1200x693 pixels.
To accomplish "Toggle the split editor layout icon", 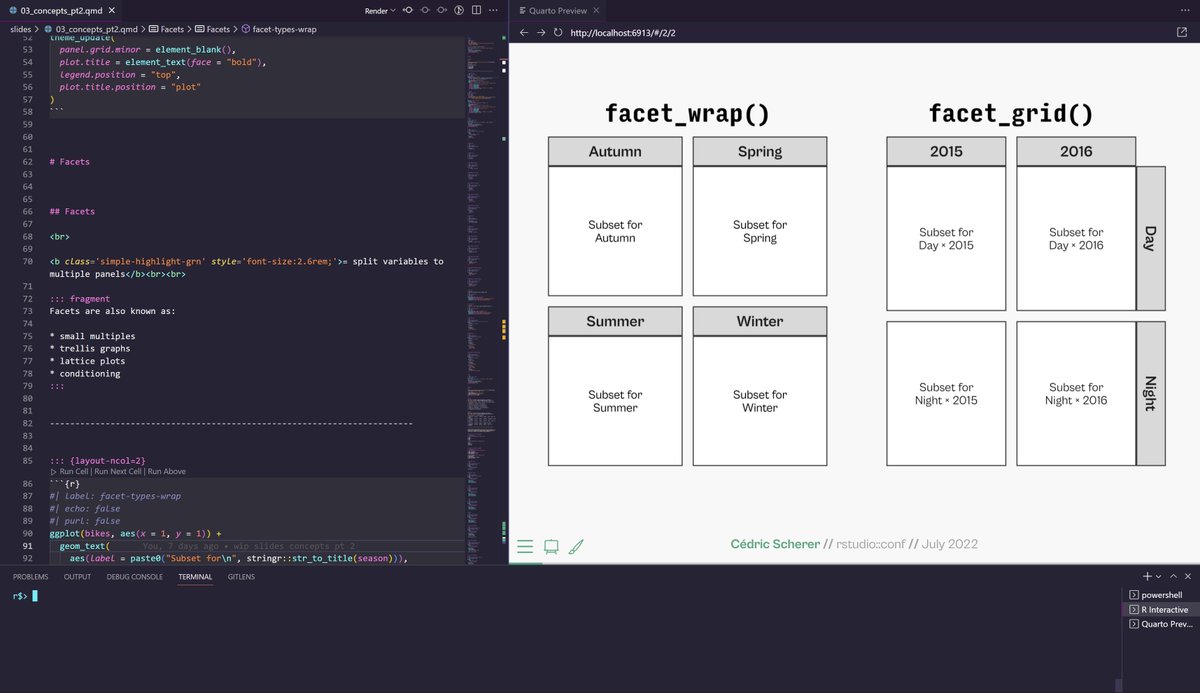I will tap(476, 10).
